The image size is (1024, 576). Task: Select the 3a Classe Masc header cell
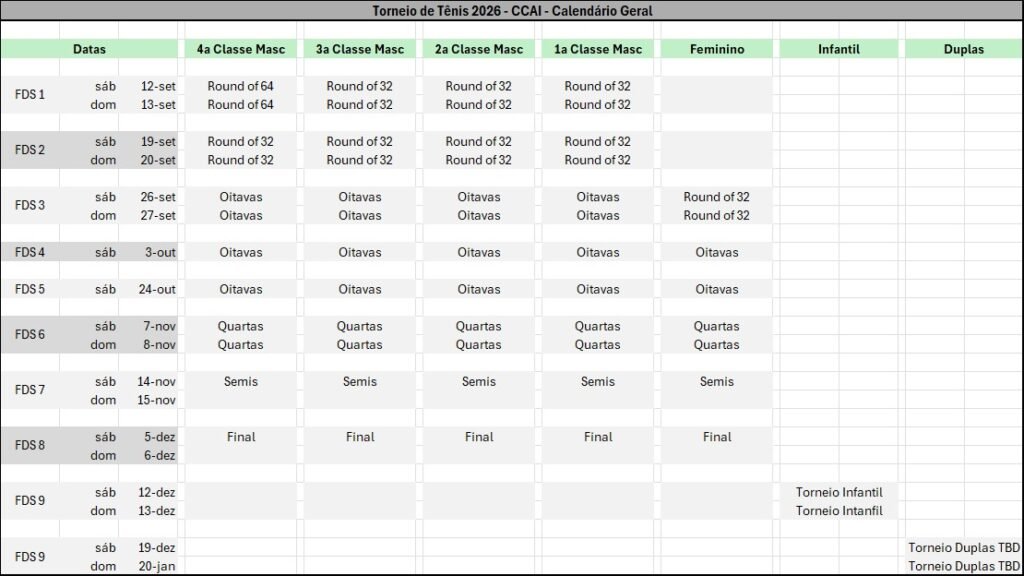pyautogui.click(x=360, y=49)
